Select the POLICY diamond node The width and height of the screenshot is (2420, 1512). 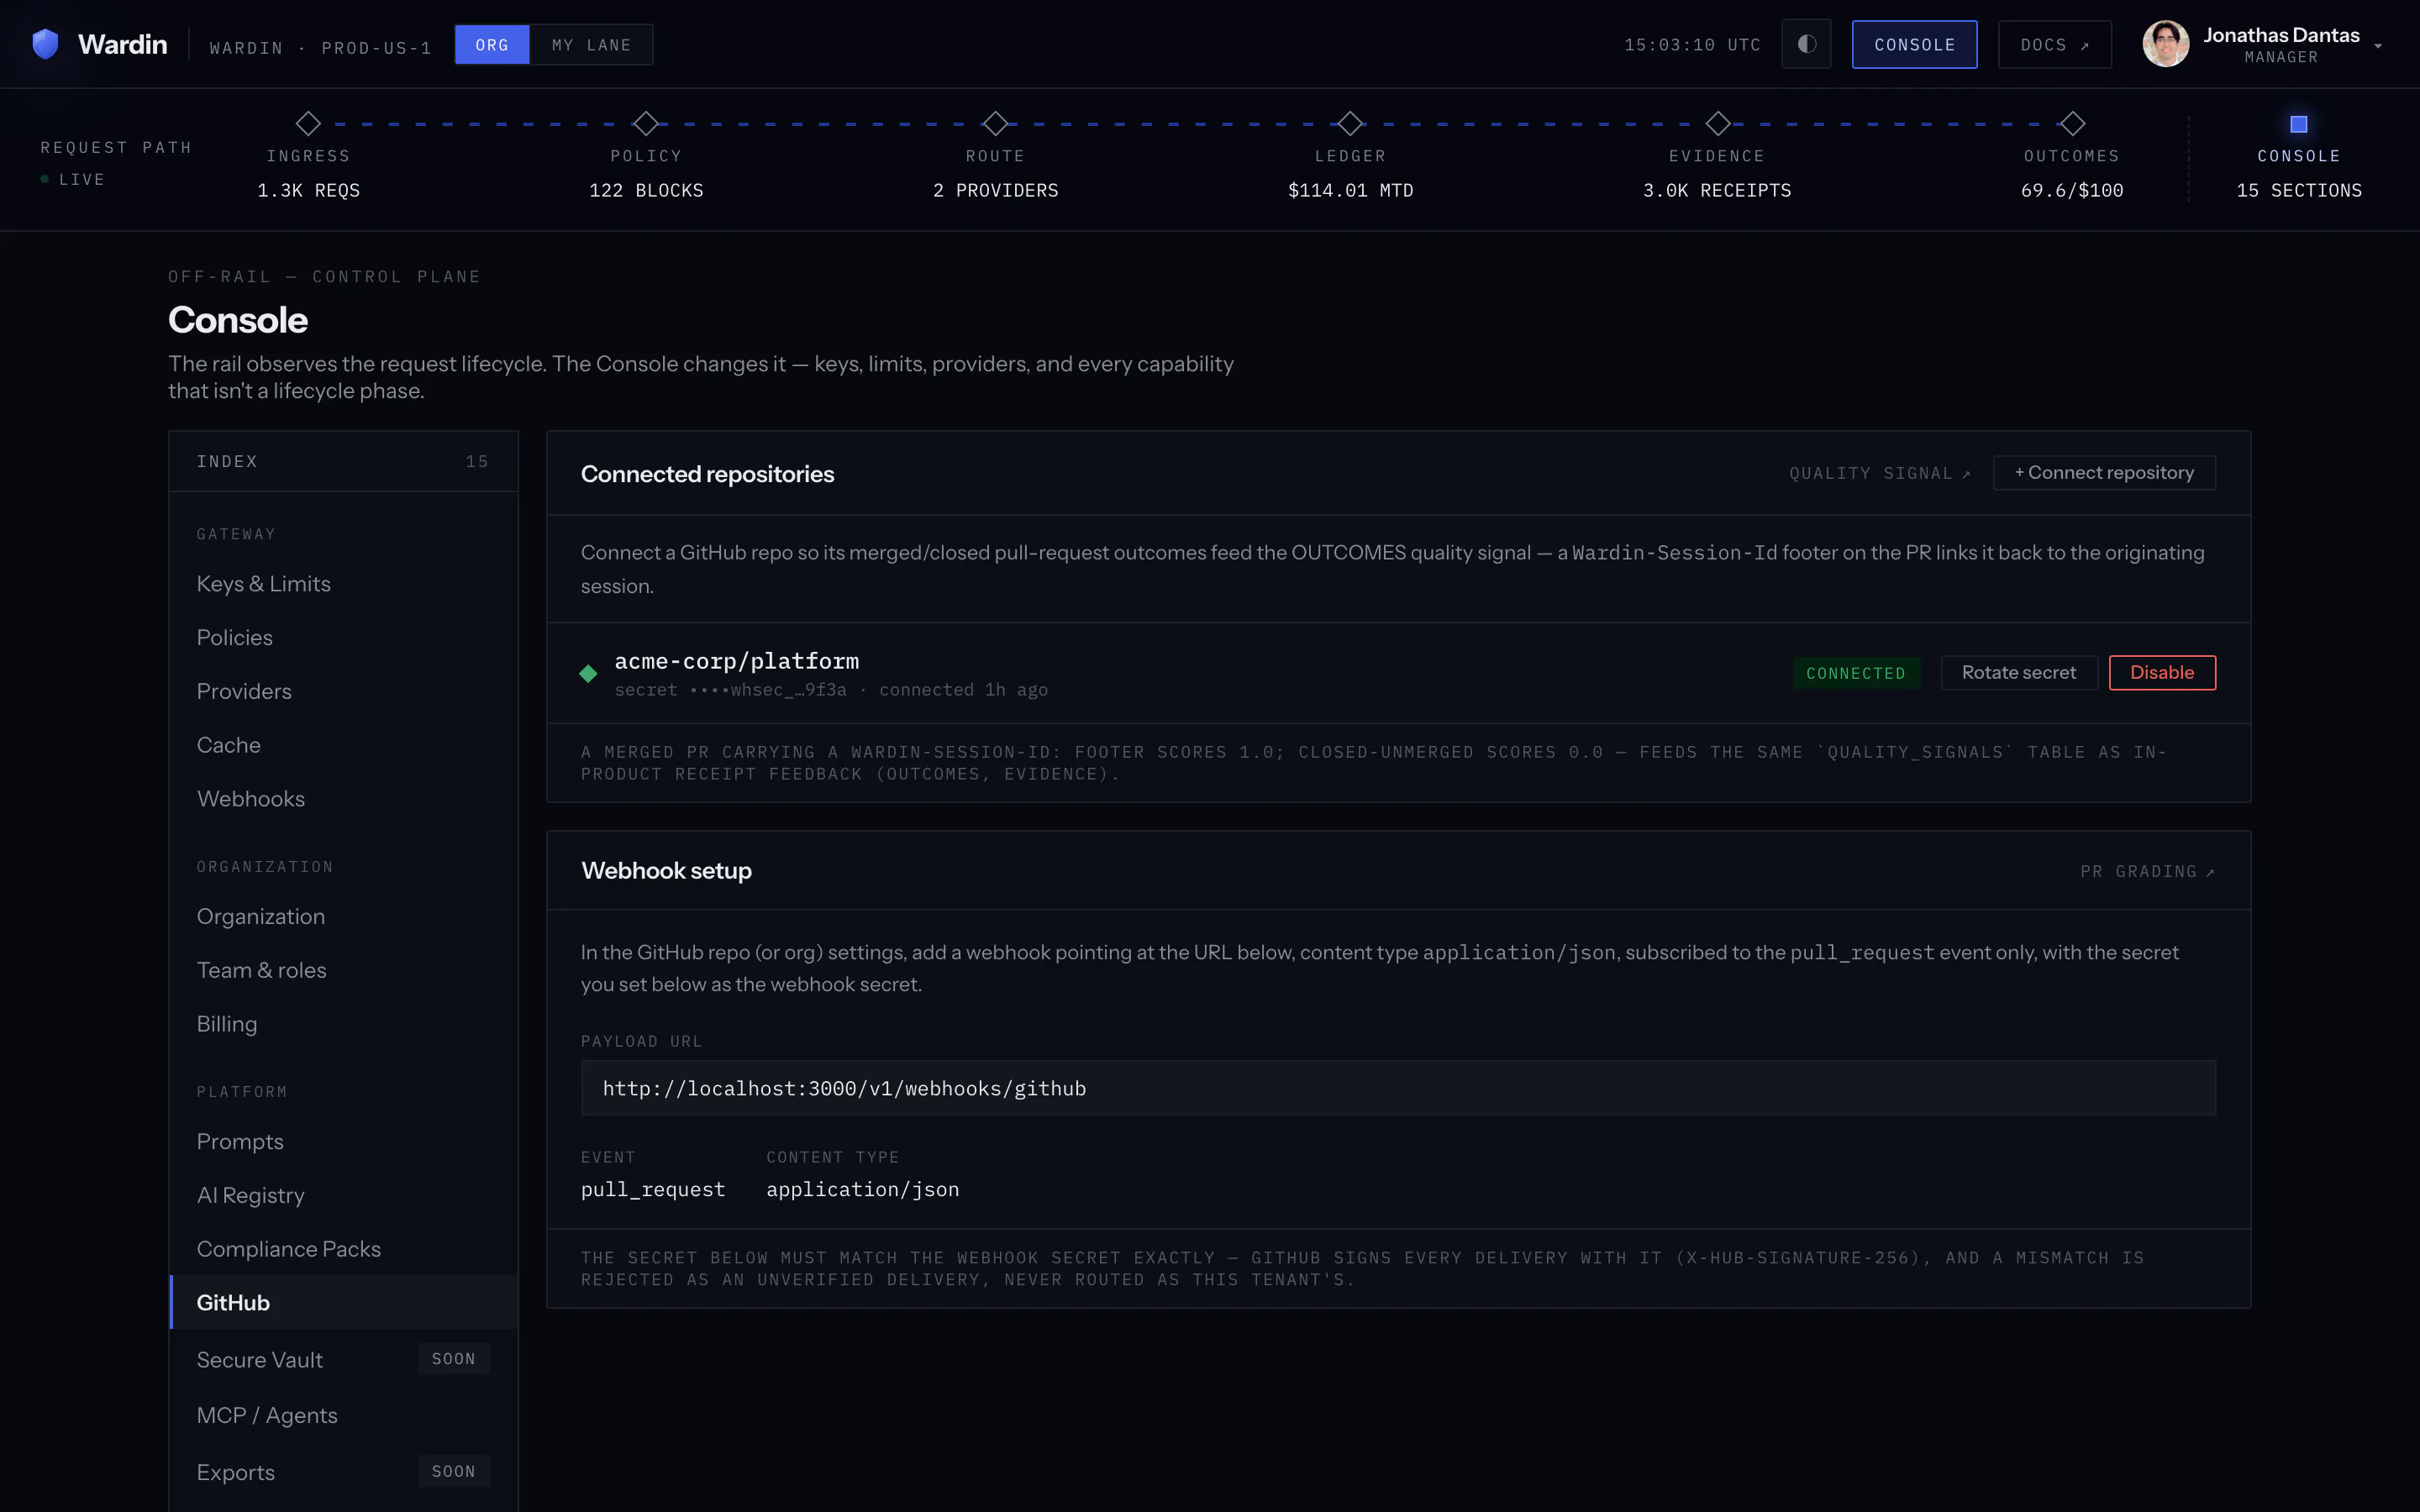(x=646, y=123)
